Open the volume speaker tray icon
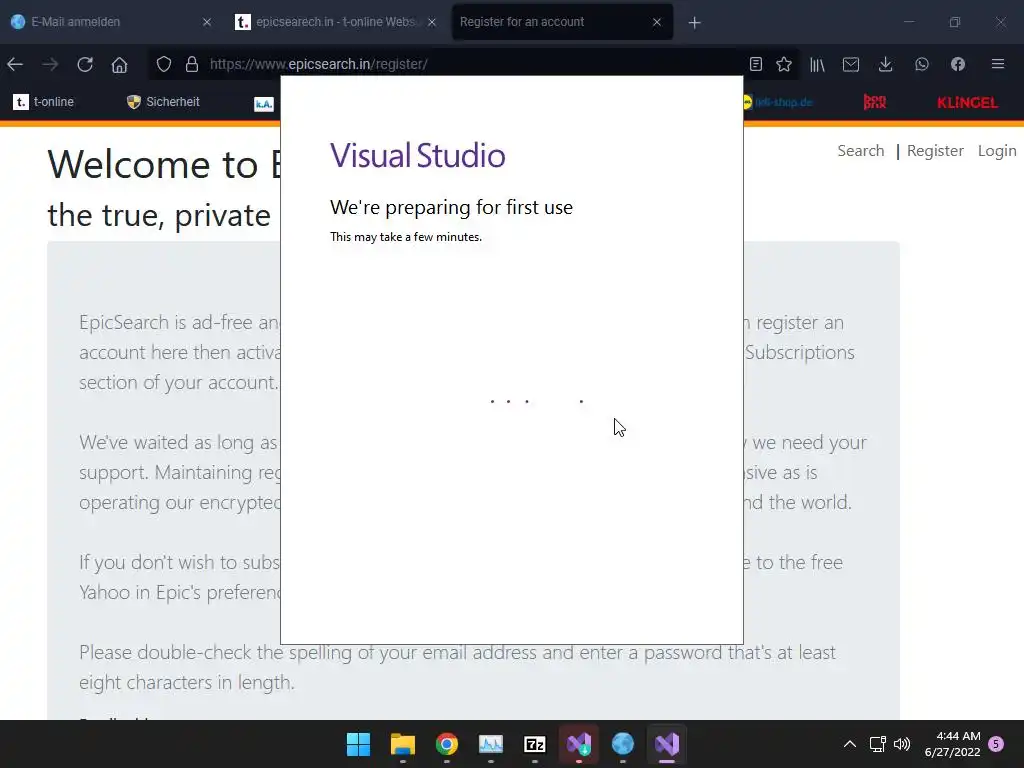The height and width of the screenshot is (768, 1024). click(902, 744)
